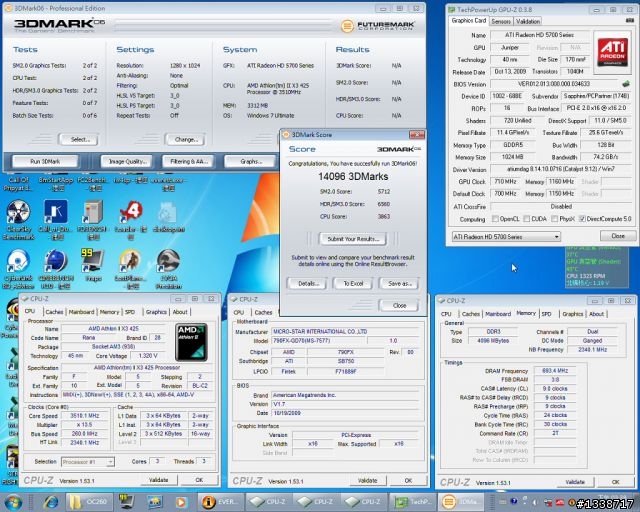Click OK in memory CPU-Z window
Viewport: 640px width, 512px height.
point(616,482)
